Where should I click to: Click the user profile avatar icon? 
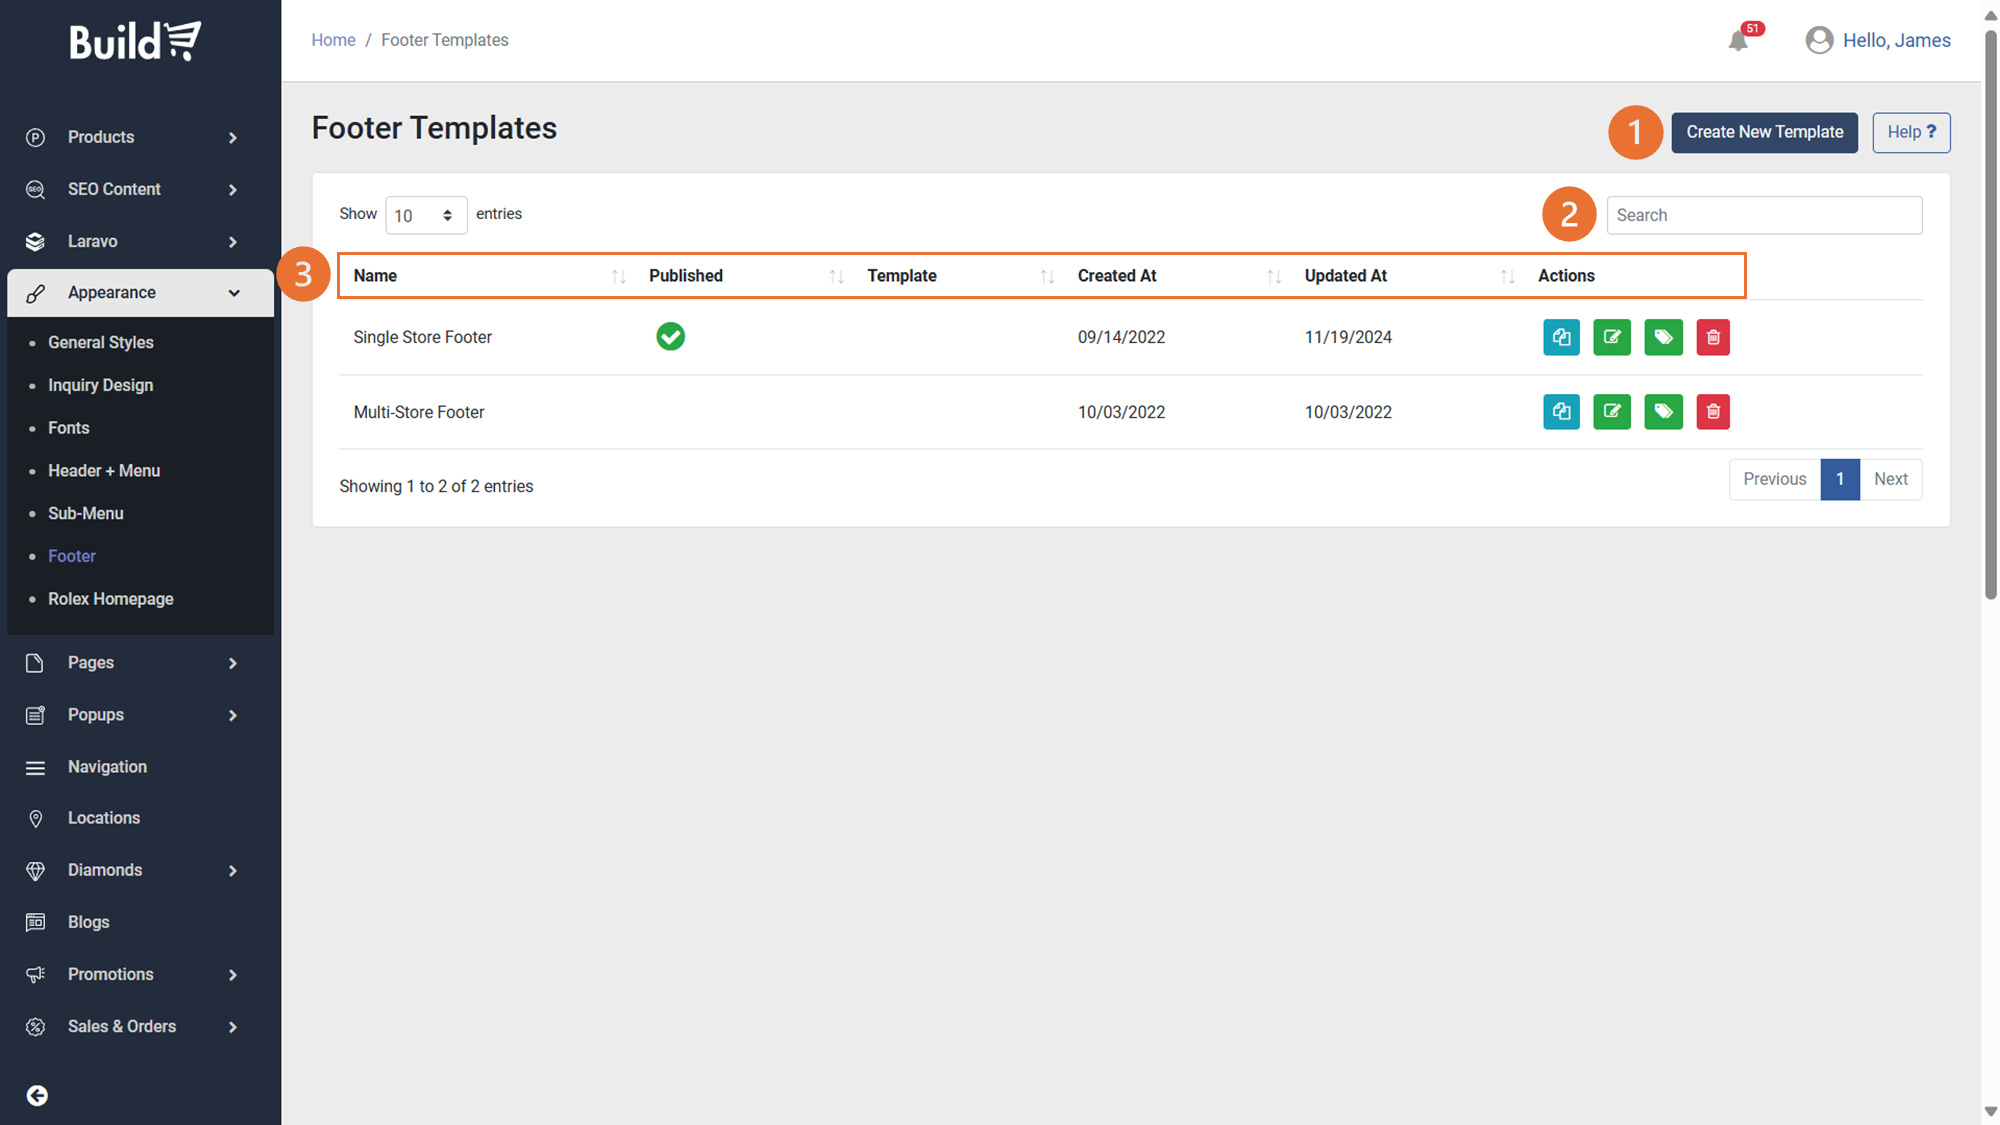point(1819,40)
